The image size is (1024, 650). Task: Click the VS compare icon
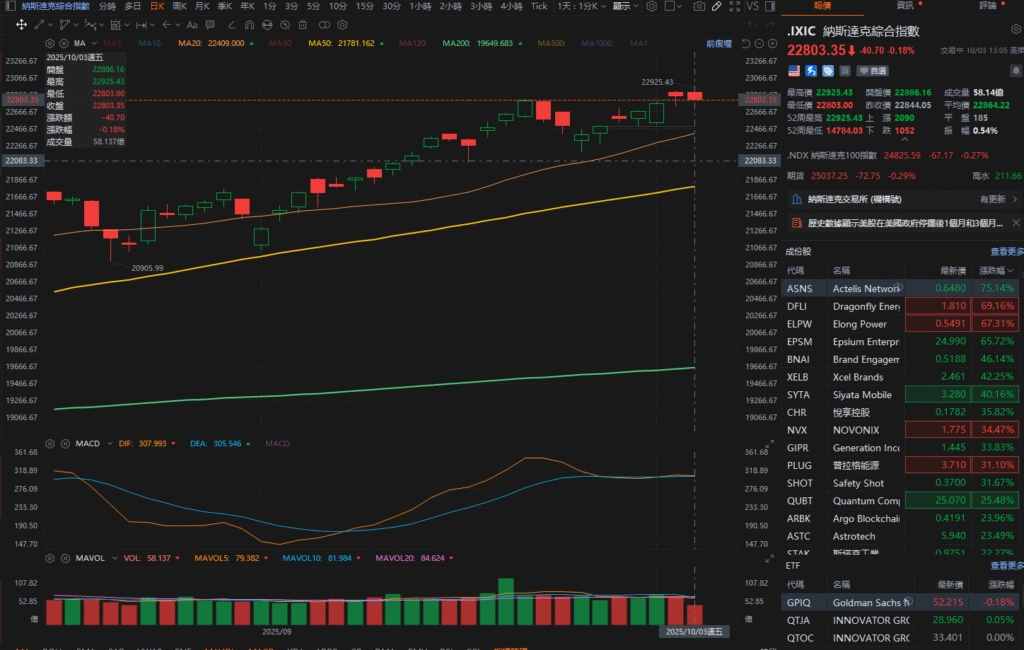pos(753,6)
